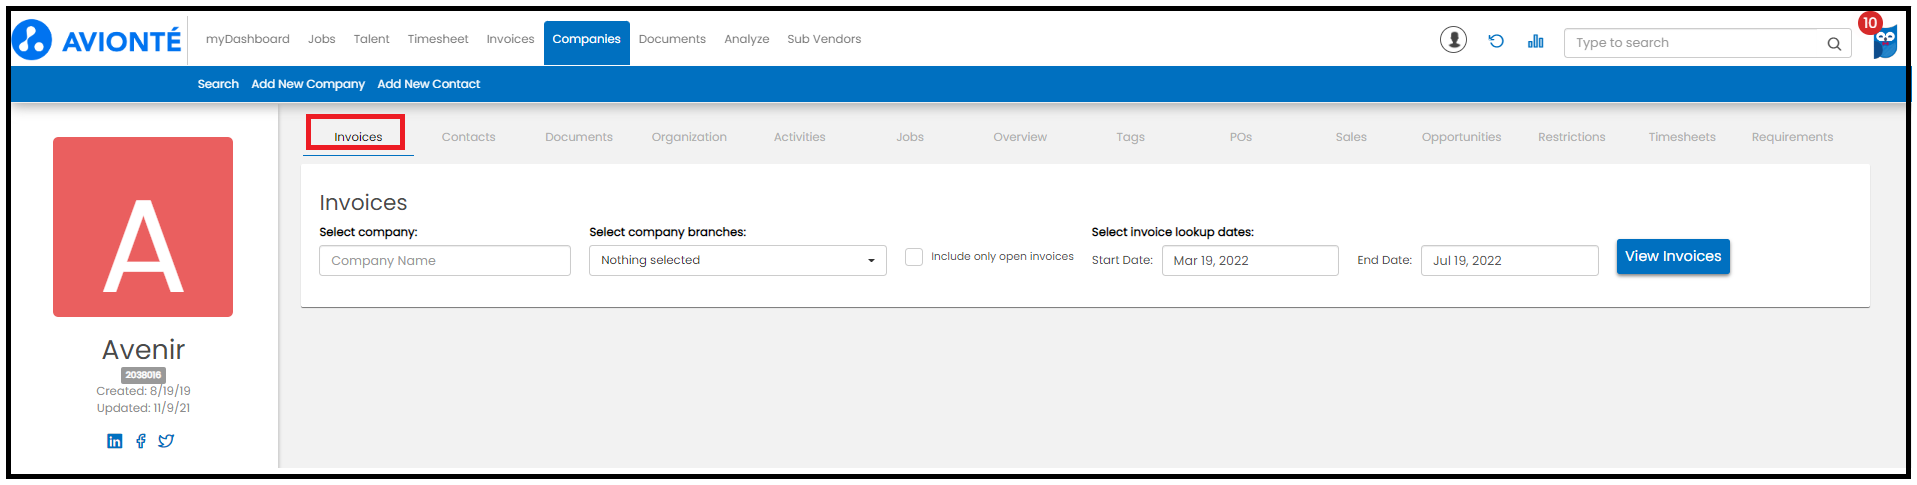Open the user profile icon
The height and width of the screenshot is (485, 1917).
pyautogui.click(x=1453, y=40)
